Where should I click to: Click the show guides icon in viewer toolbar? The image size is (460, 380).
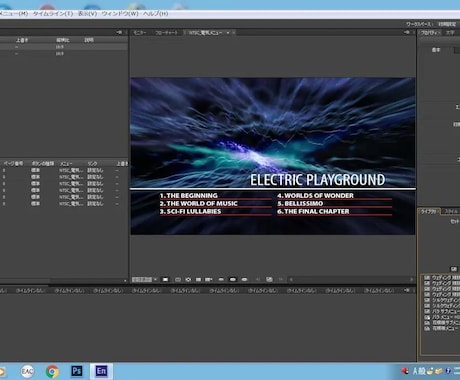[x=198, y=279]
